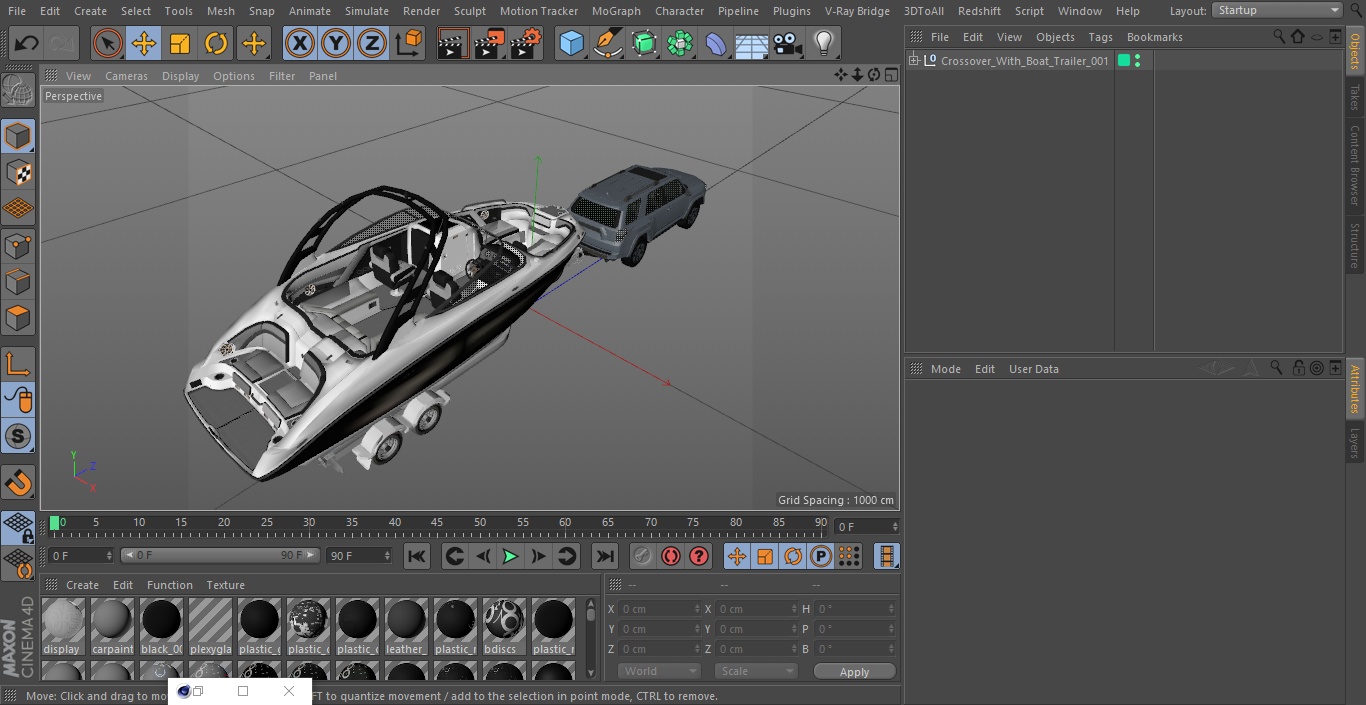Screen dimensions: 1366x705
Task: Open Edit Render Settings icon
Action: (526, 43)
